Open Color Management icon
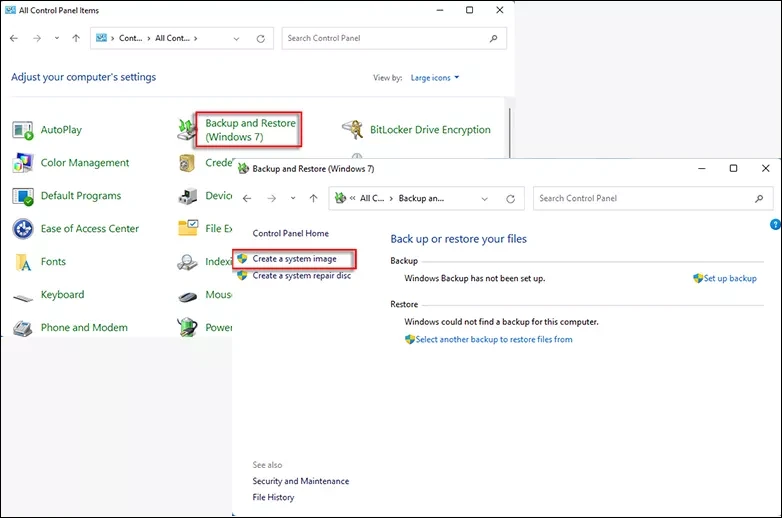The width and height of the screenshot is (782, 518). click(23, 163)
